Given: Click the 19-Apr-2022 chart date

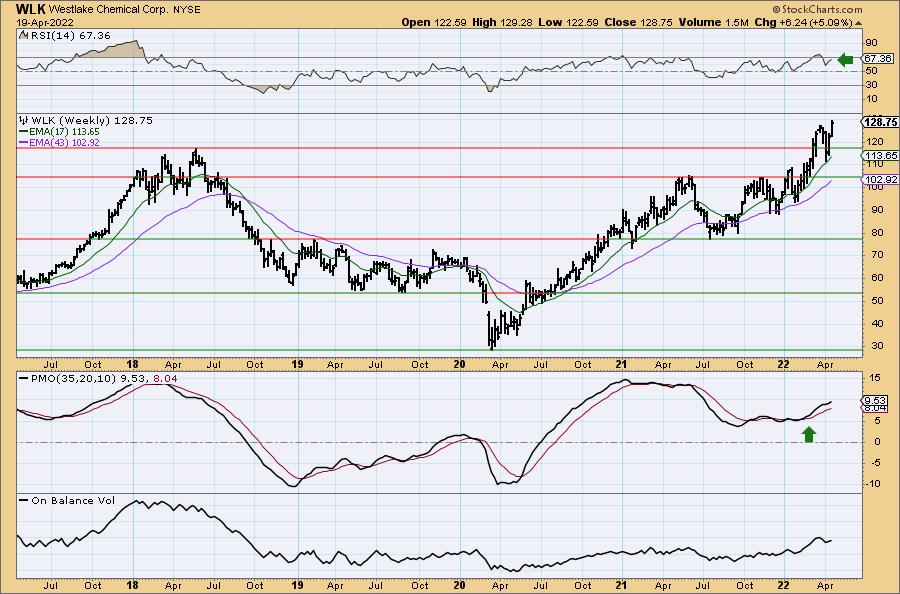Looking at the screenshot, I should click(44, 23).
